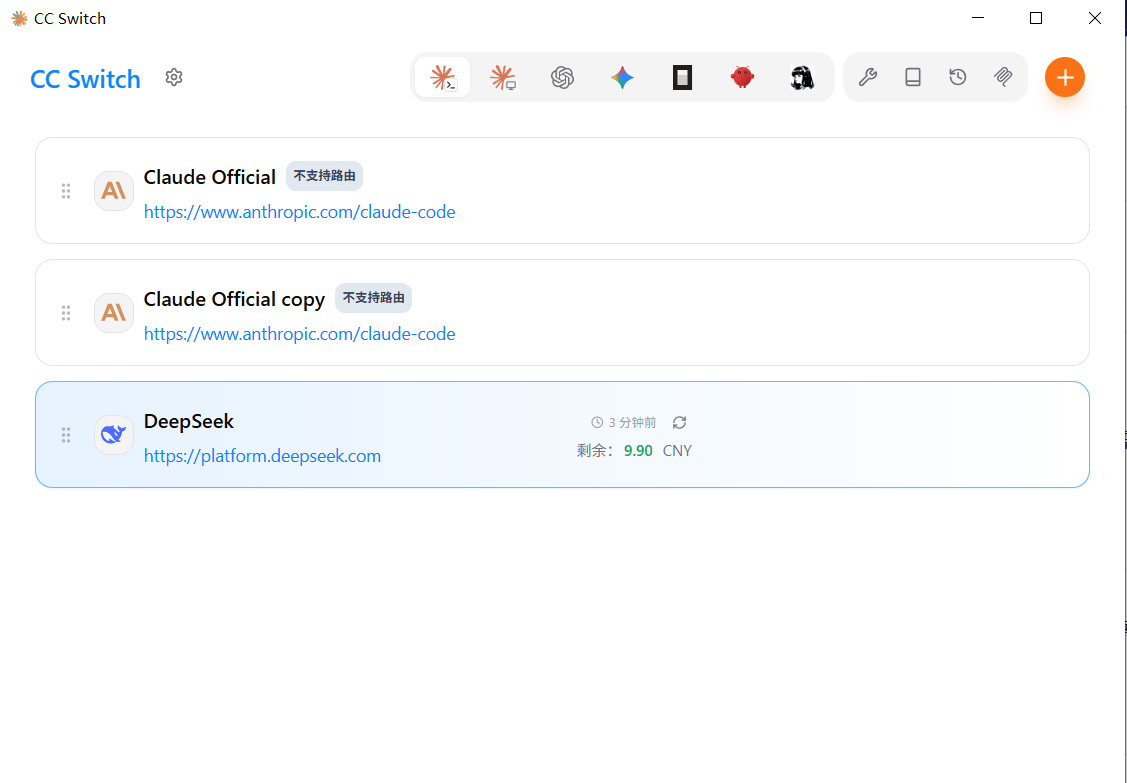
Task: Select the red creature app tab
Action: tap(742, 77)
